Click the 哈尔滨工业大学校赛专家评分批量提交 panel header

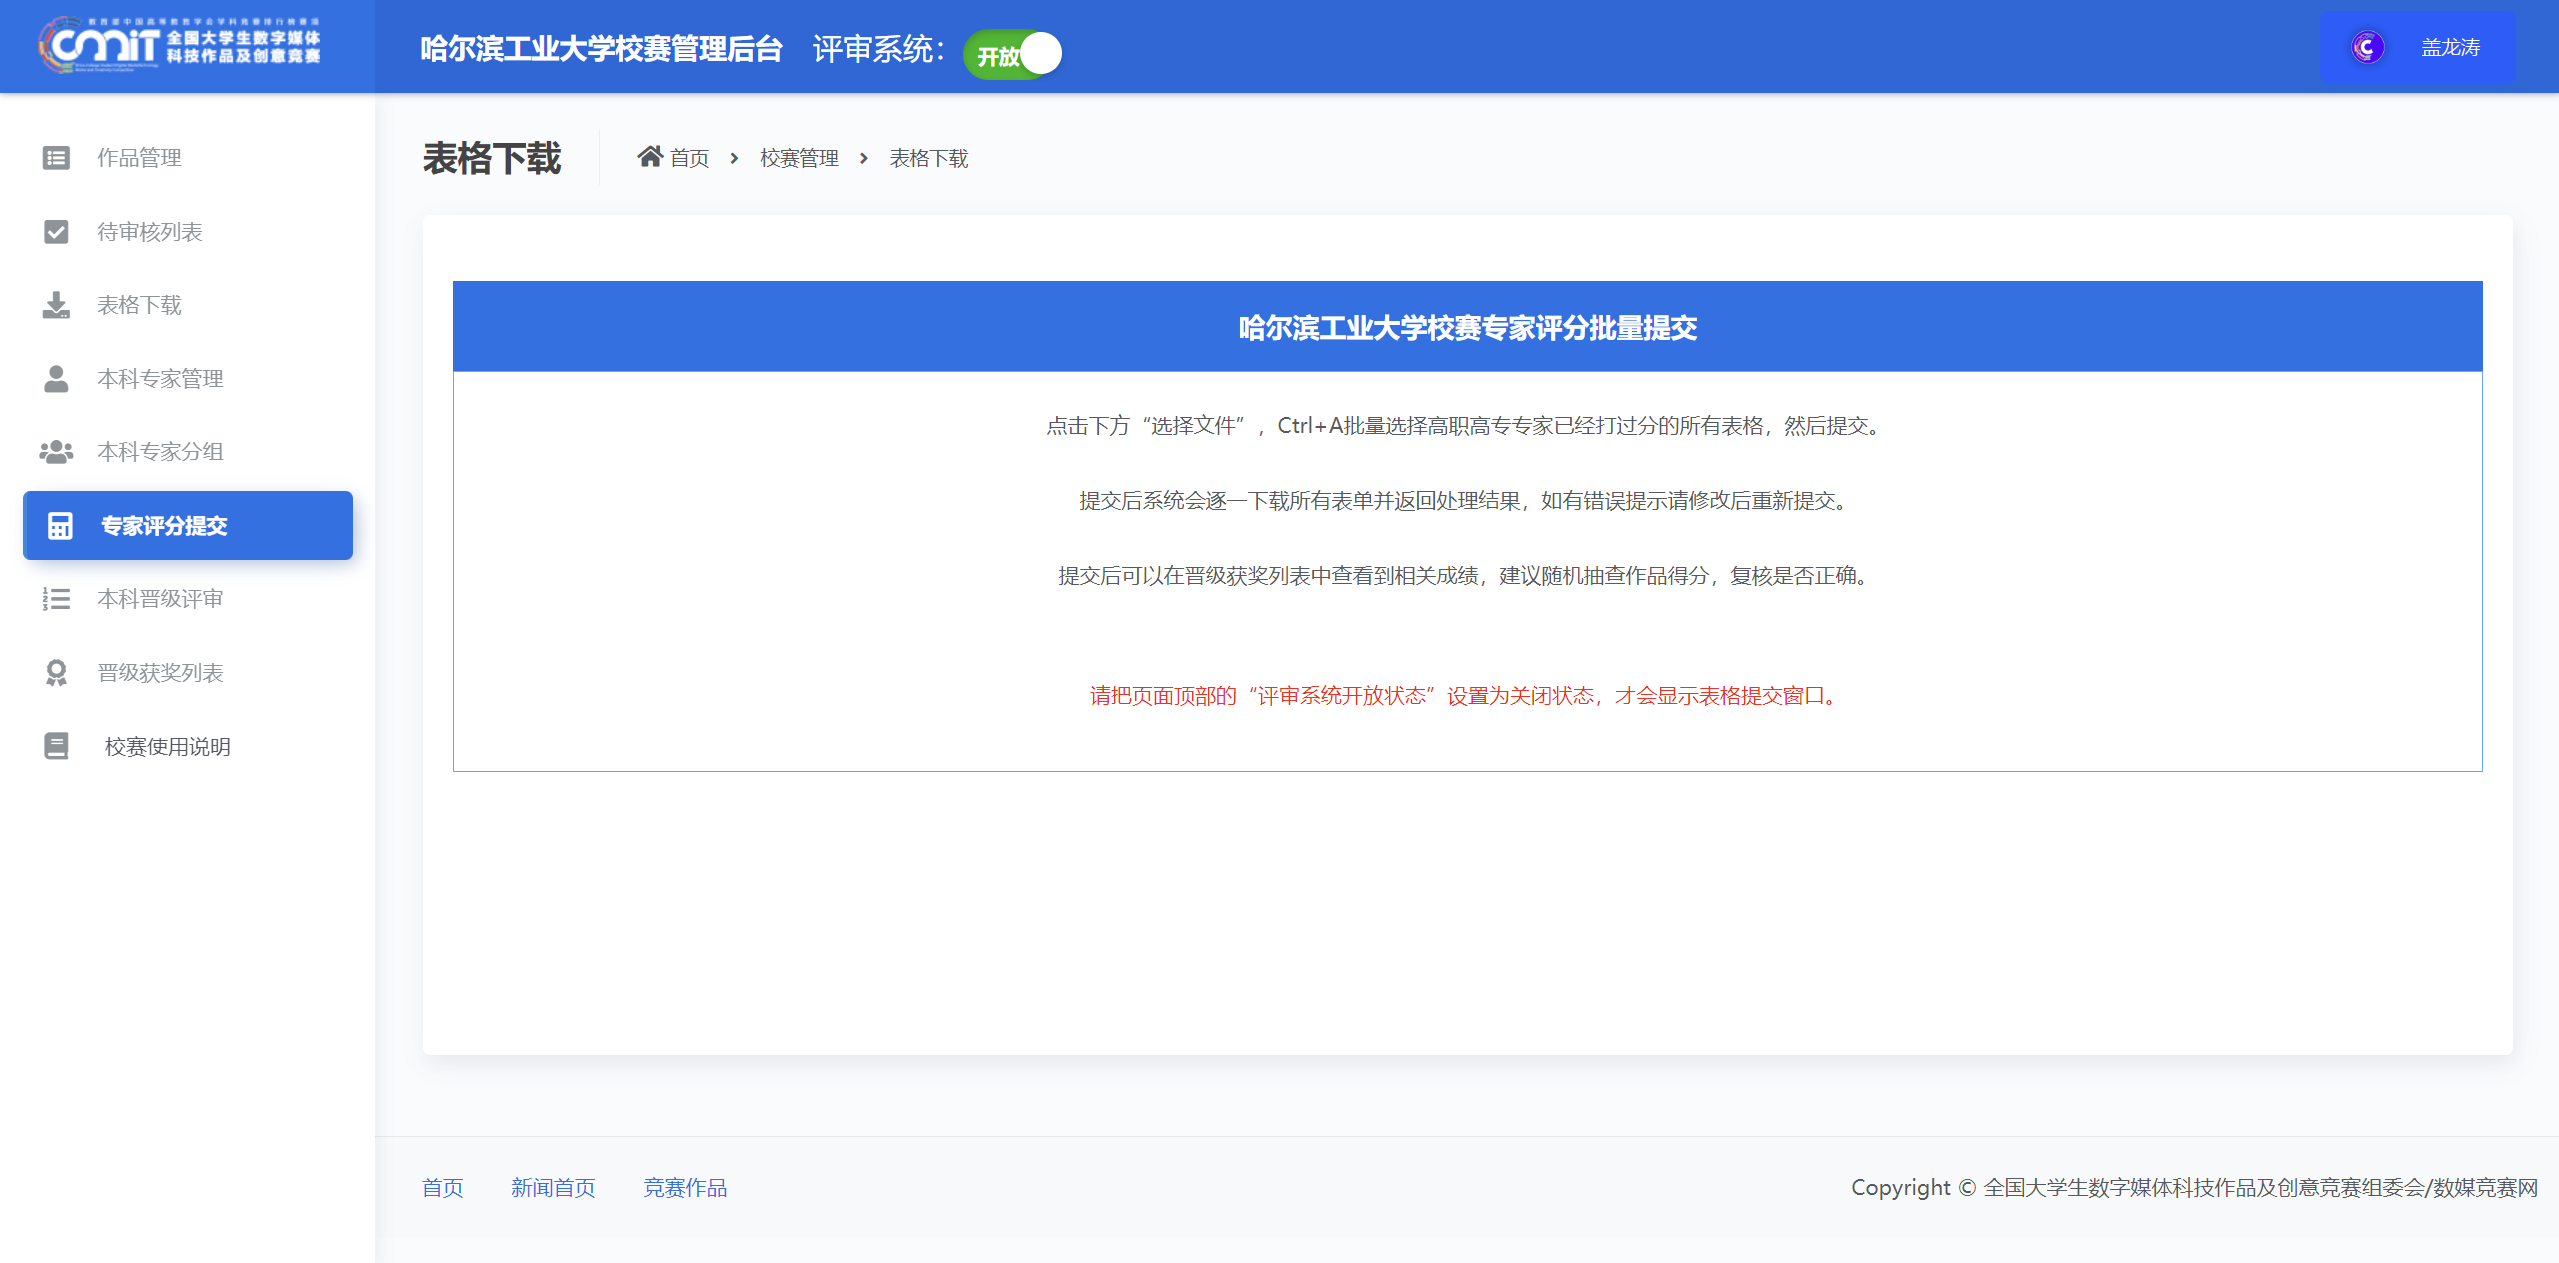pyautogui.click(x=1467, y=327)
